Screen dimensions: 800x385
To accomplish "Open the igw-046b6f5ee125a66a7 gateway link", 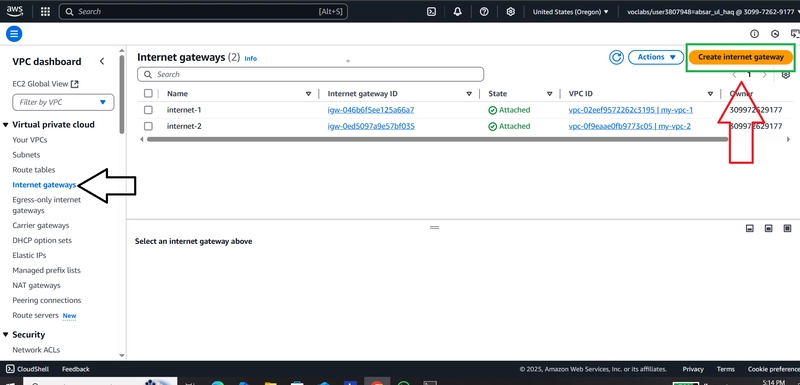I will click(x=371, y=110).
